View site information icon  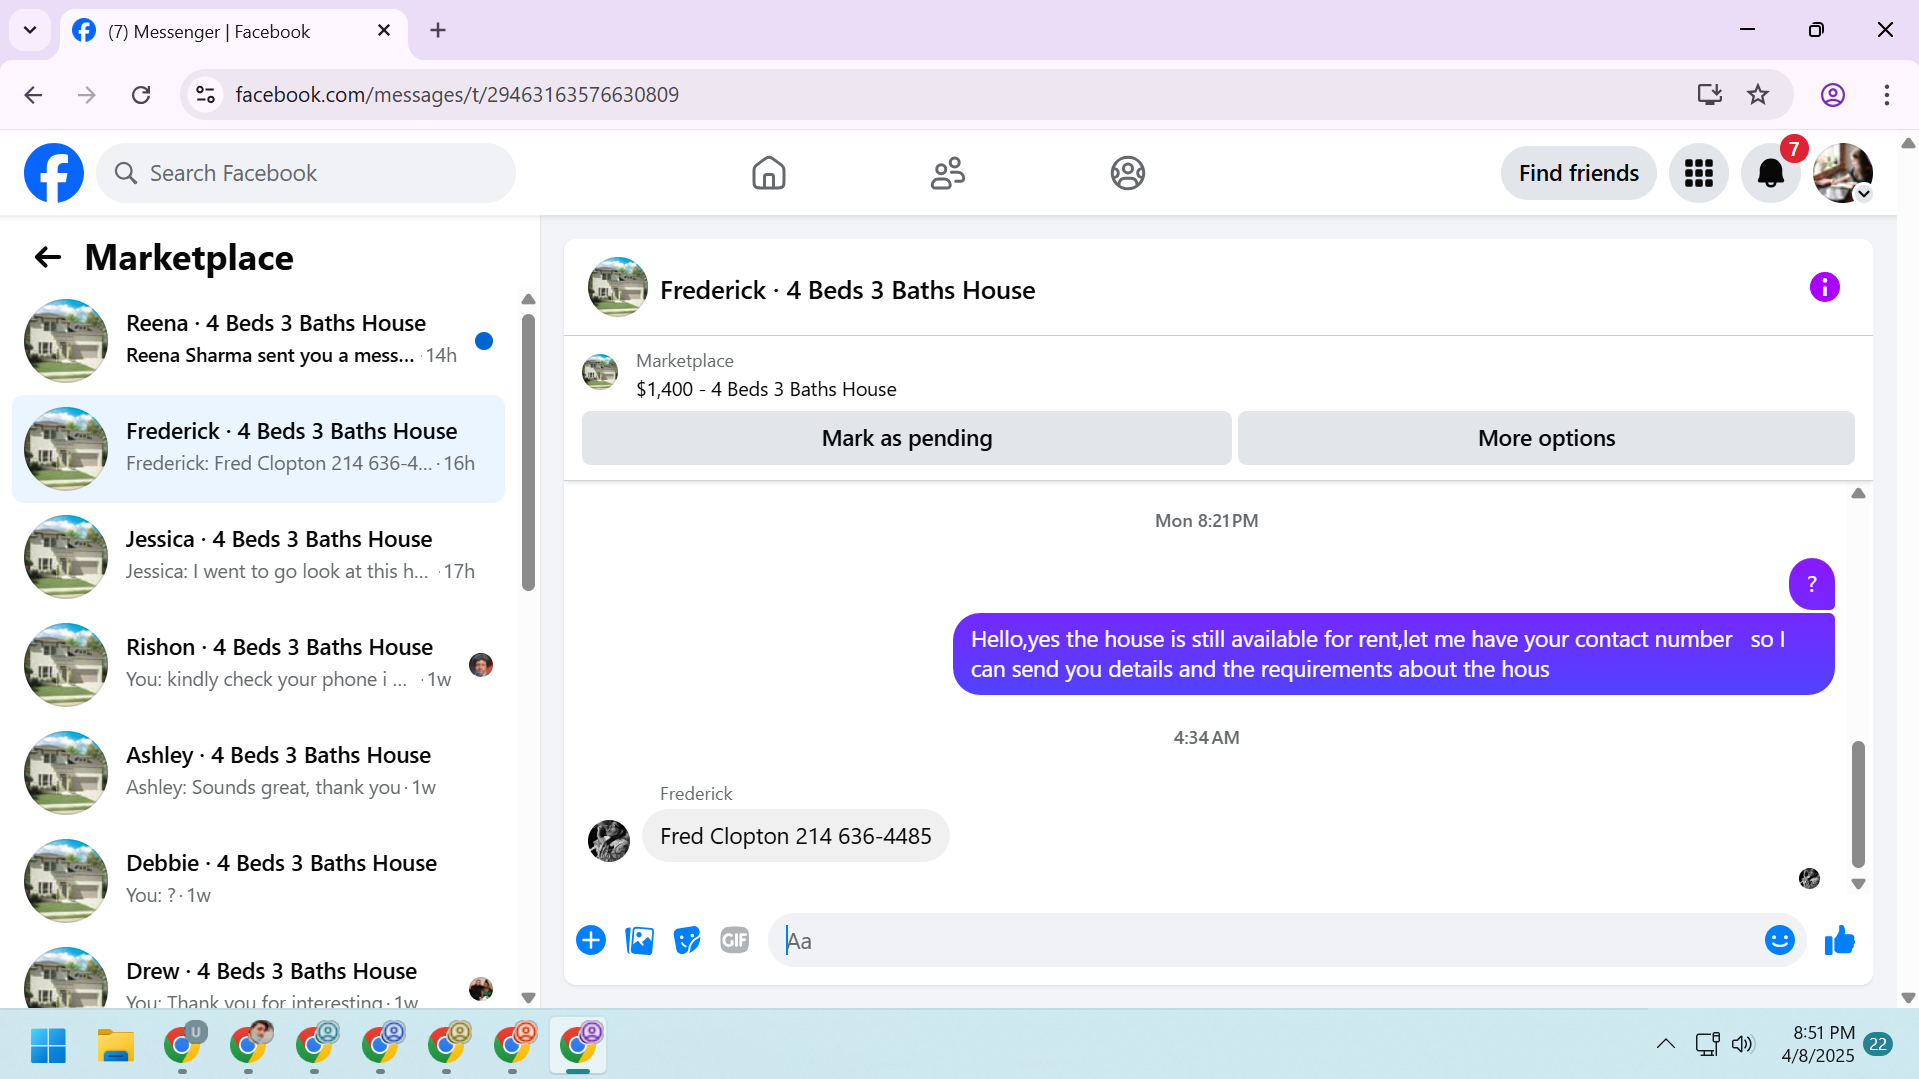pyautogui.click(x=205, y=95)
